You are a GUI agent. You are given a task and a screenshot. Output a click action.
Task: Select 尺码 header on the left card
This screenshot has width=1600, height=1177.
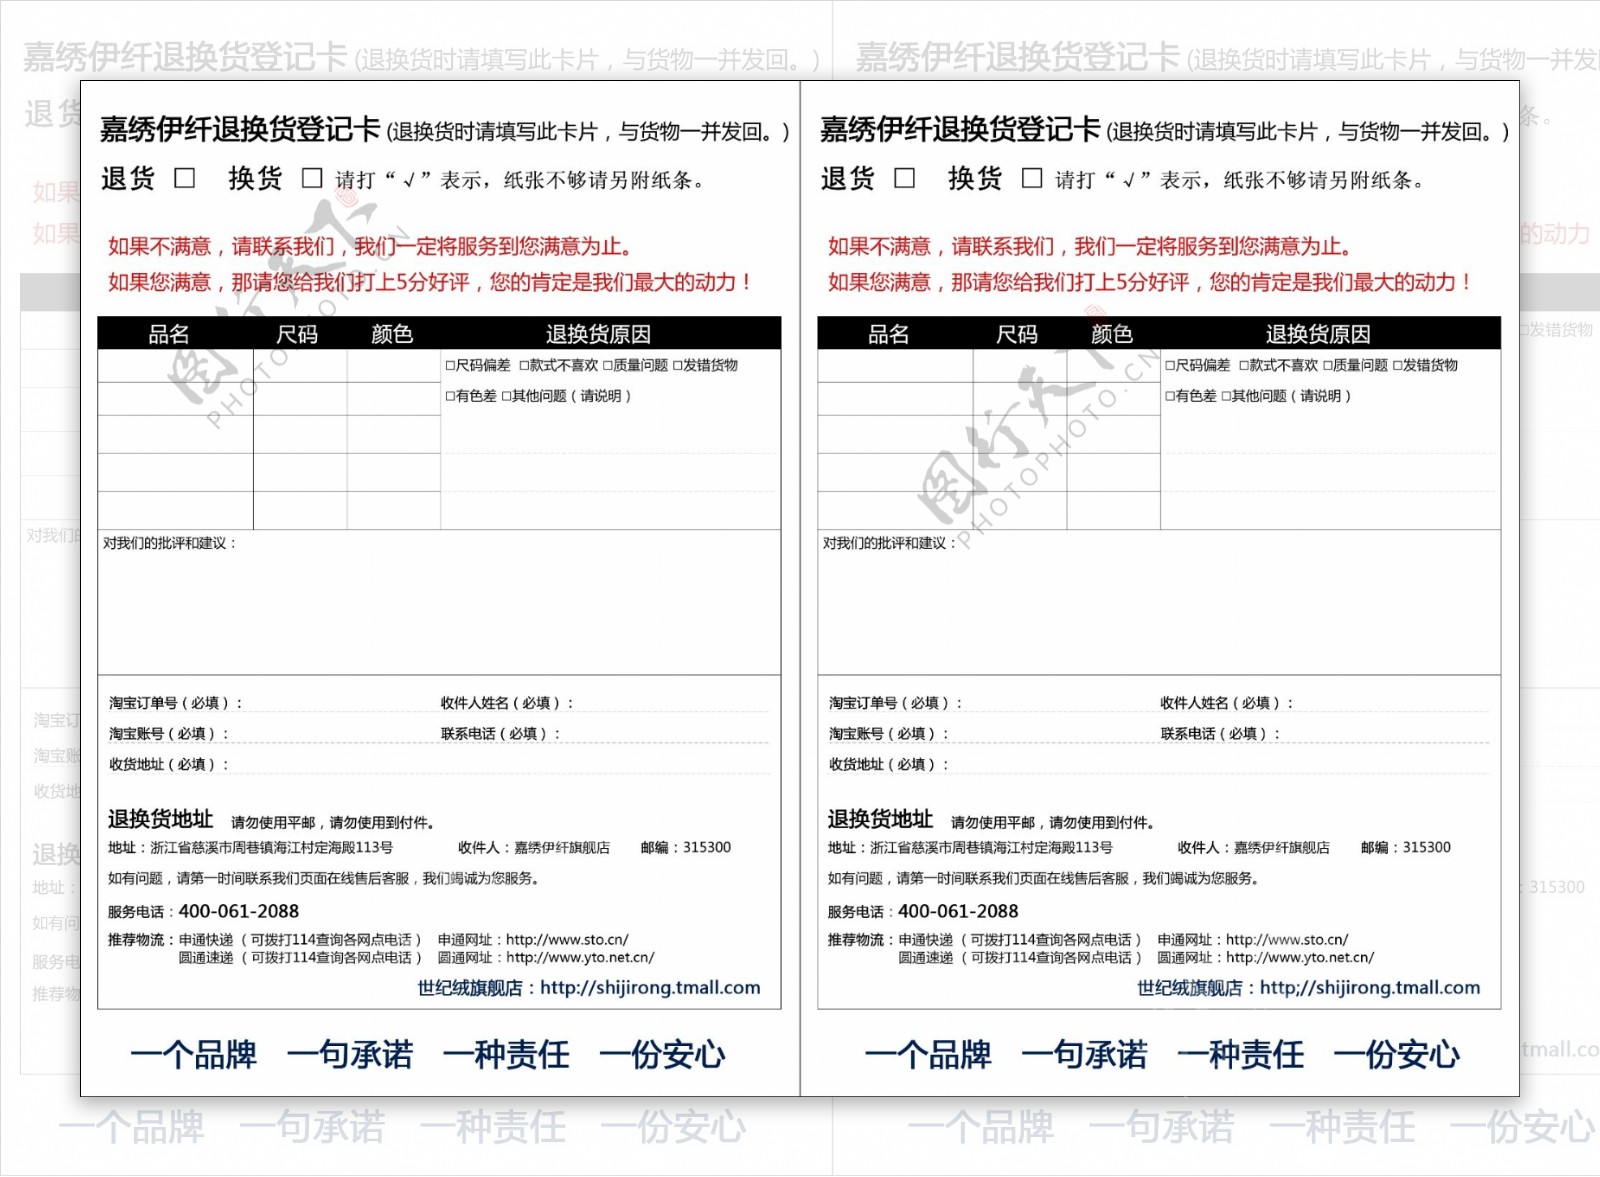297,334
